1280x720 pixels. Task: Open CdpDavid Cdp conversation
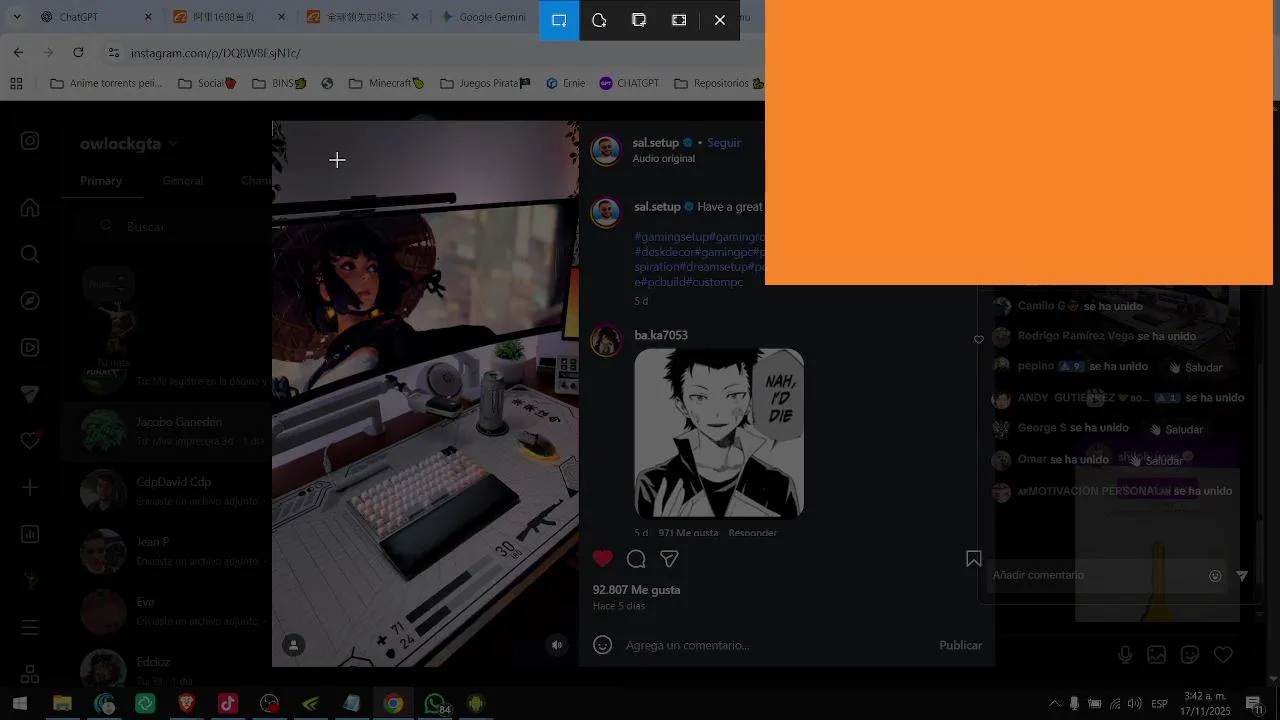167,491
